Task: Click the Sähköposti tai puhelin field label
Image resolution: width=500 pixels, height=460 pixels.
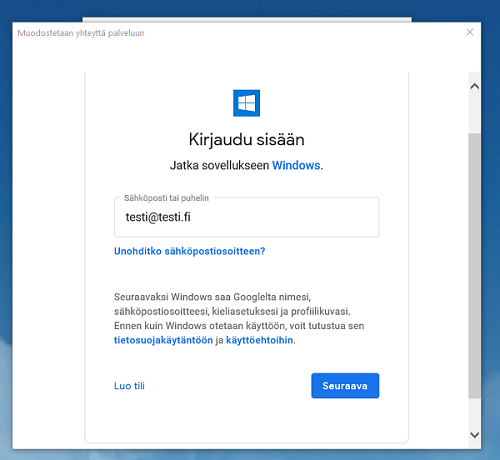Action: [166, 198]
